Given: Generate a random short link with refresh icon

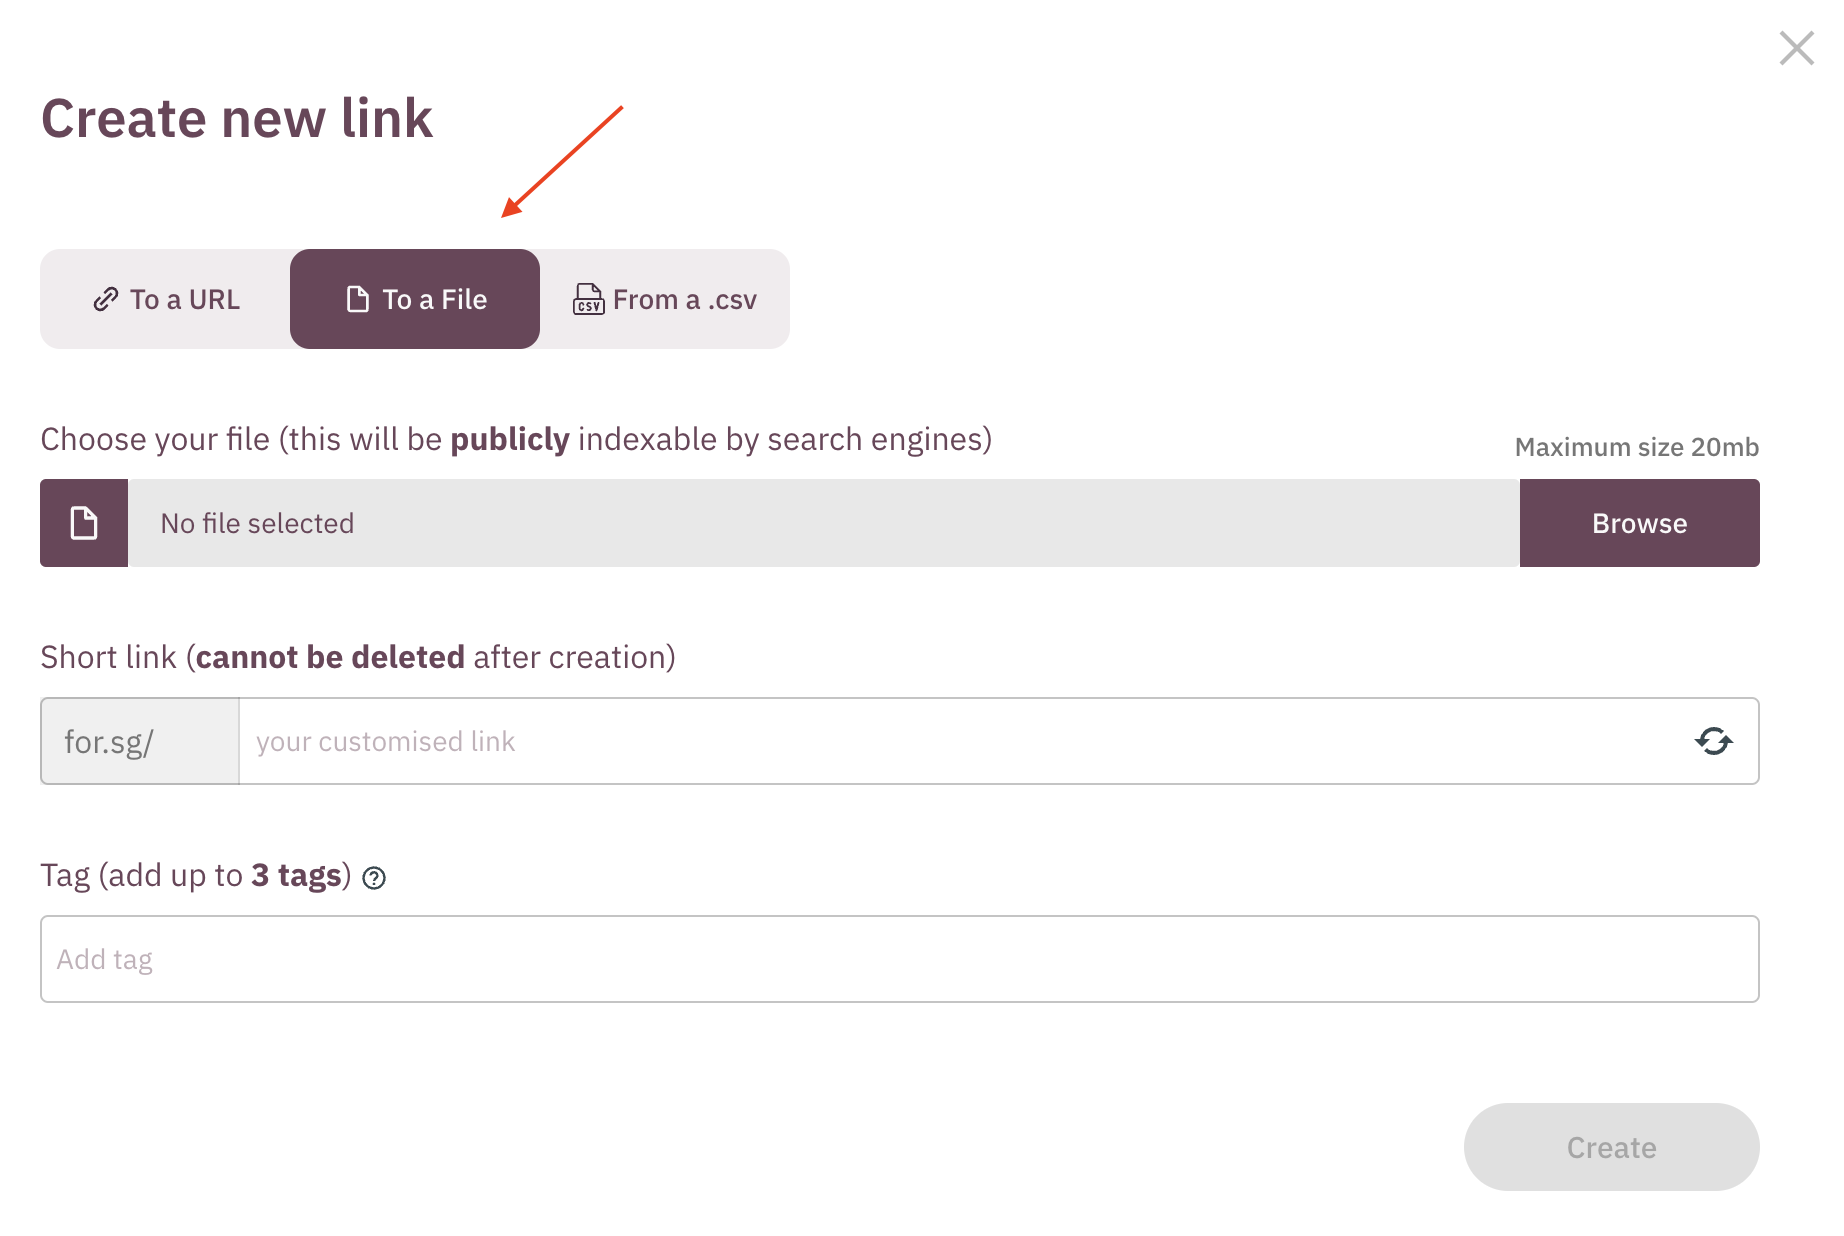Looking at the screenshot, I should (x=1713, y=741).
